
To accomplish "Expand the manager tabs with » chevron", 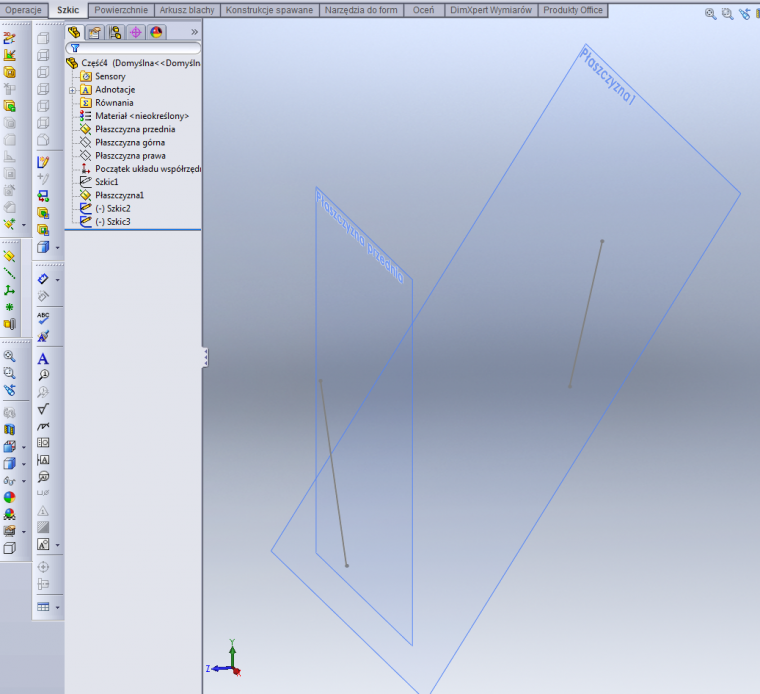I will tap(194, 32).
